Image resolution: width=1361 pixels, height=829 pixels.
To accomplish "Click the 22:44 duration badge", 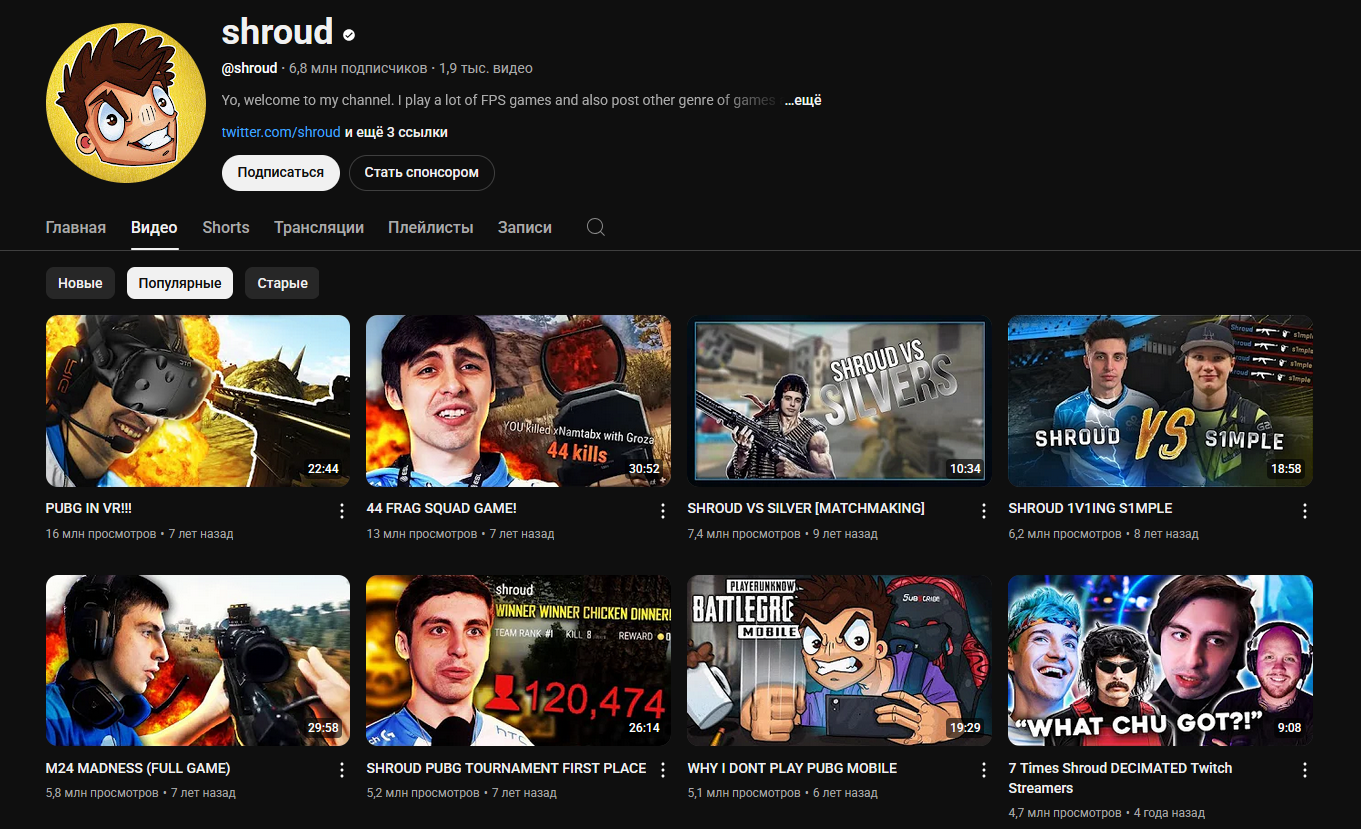I will (x=323, y=469).
